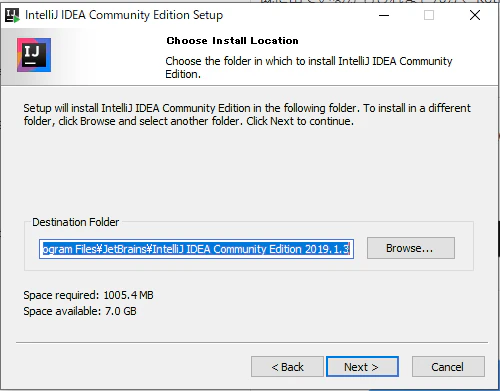Click the 'Destination Folder' group label
This screenshot has width=500, height=391.
point(75,222)
